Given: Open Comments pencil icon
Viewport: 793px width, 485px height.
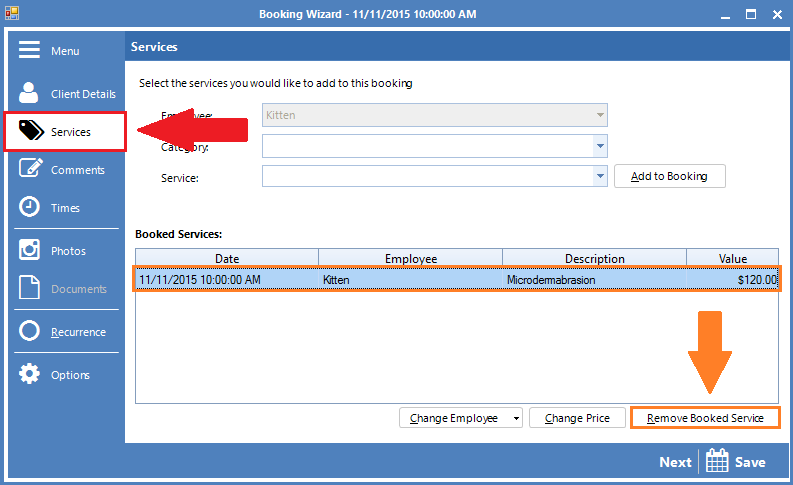Looking at the screenshot, I should click(x=30, y=170).
